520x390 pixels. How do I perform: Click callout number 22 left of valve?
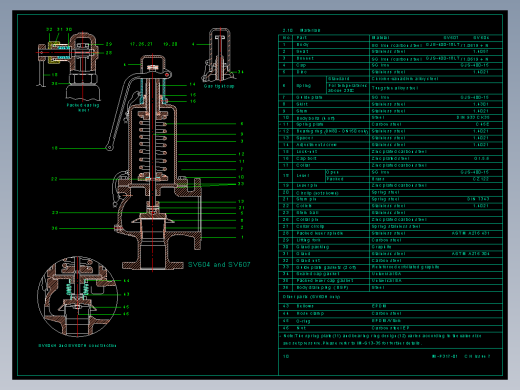54,179
